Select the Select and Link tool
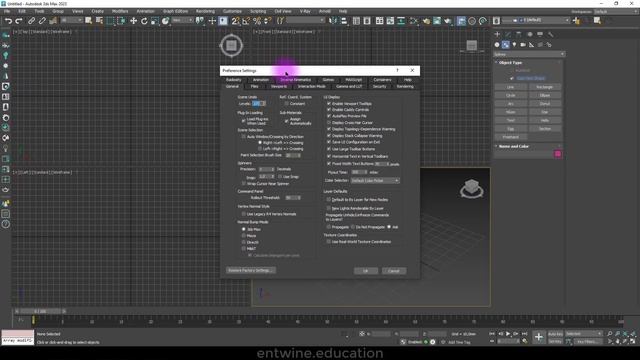The width and height of the screenshot is (640, 360). point(31,21)
